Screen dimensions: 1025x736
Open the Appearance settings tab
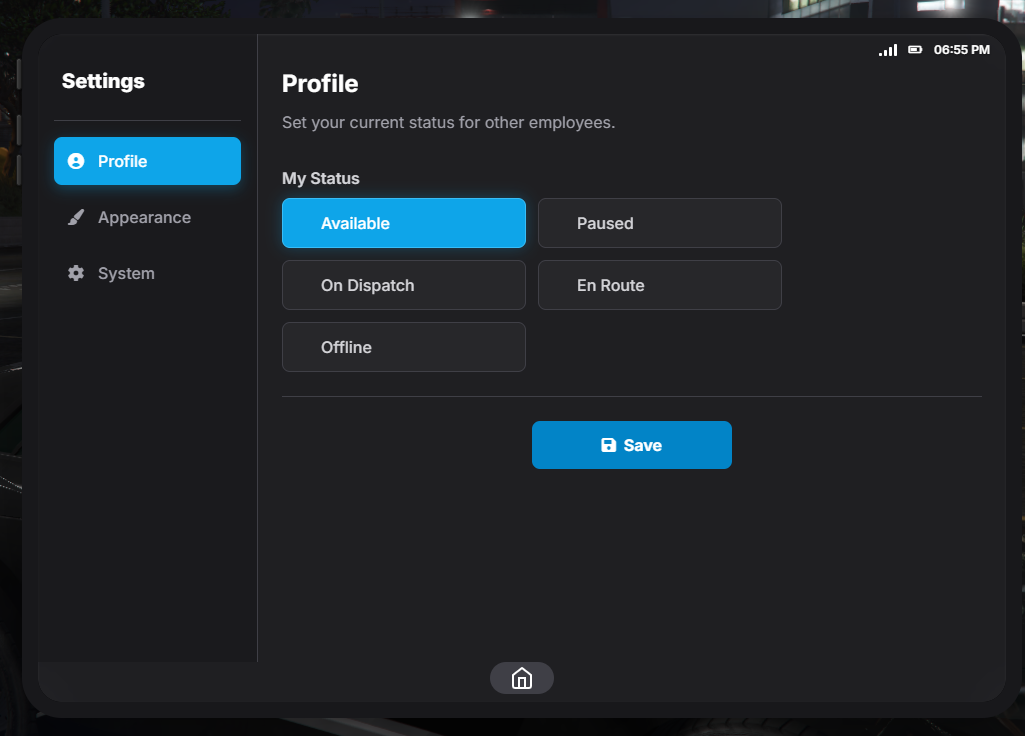pyautogui.click(x=146, y=217)
